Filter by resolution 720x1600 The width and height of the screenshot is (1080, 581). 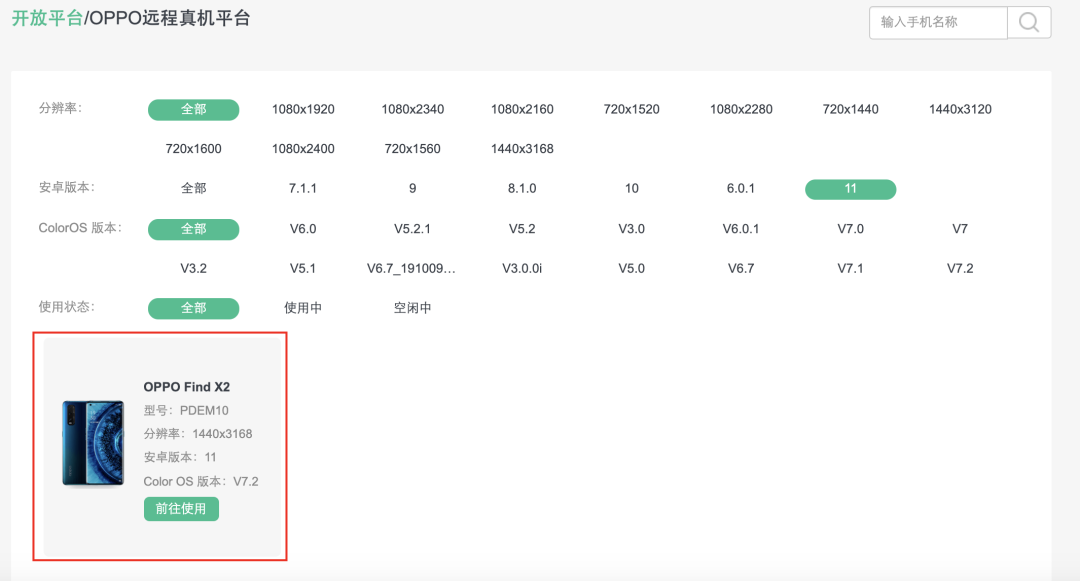coord(194,149)
